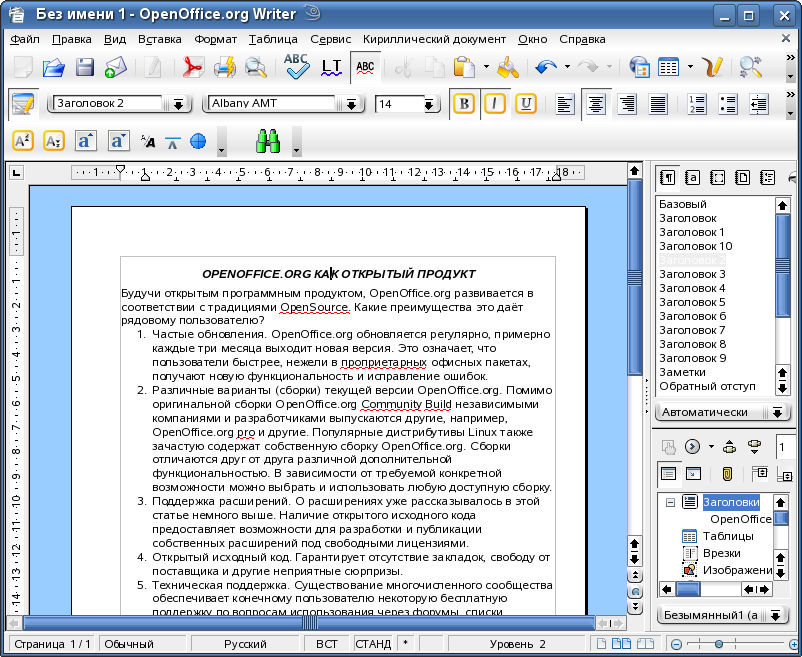
Task: Click the Undo arrow icon
Action: tap(545, 68)
